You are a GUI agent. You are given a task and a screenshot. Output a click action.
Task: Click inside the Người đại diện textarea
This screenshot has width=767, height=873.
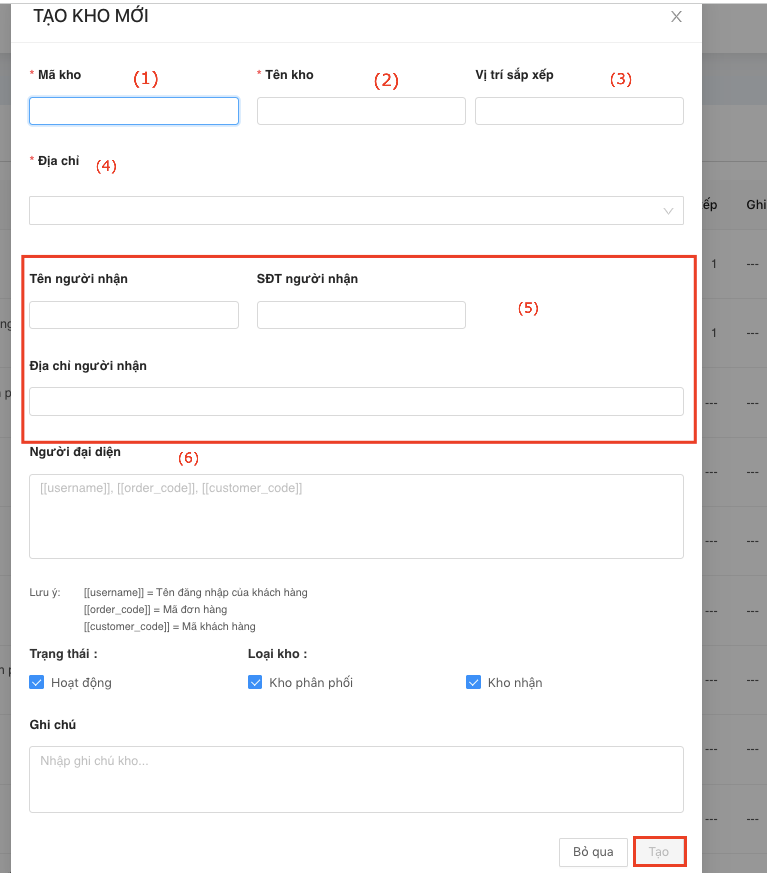pos(356,516)
